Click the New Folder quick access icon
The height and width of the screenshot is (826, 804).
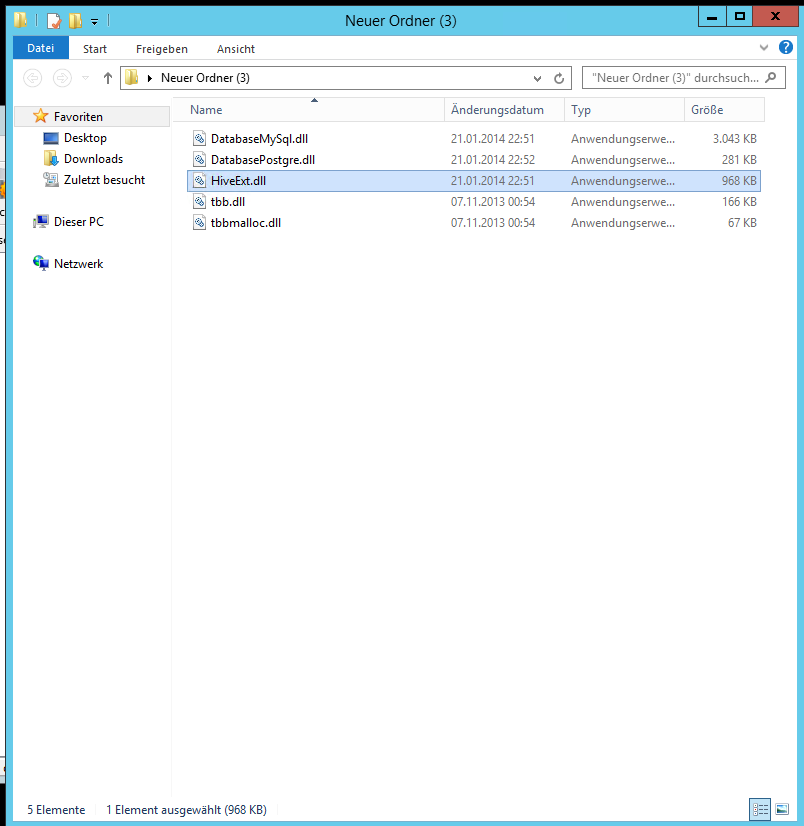[x=75, y=21]
